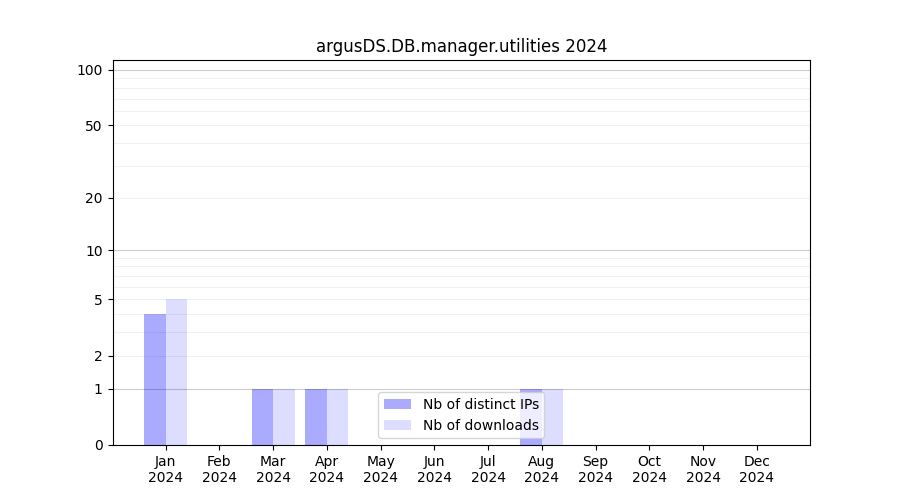Select the 50 y-axis tick label

94,126
